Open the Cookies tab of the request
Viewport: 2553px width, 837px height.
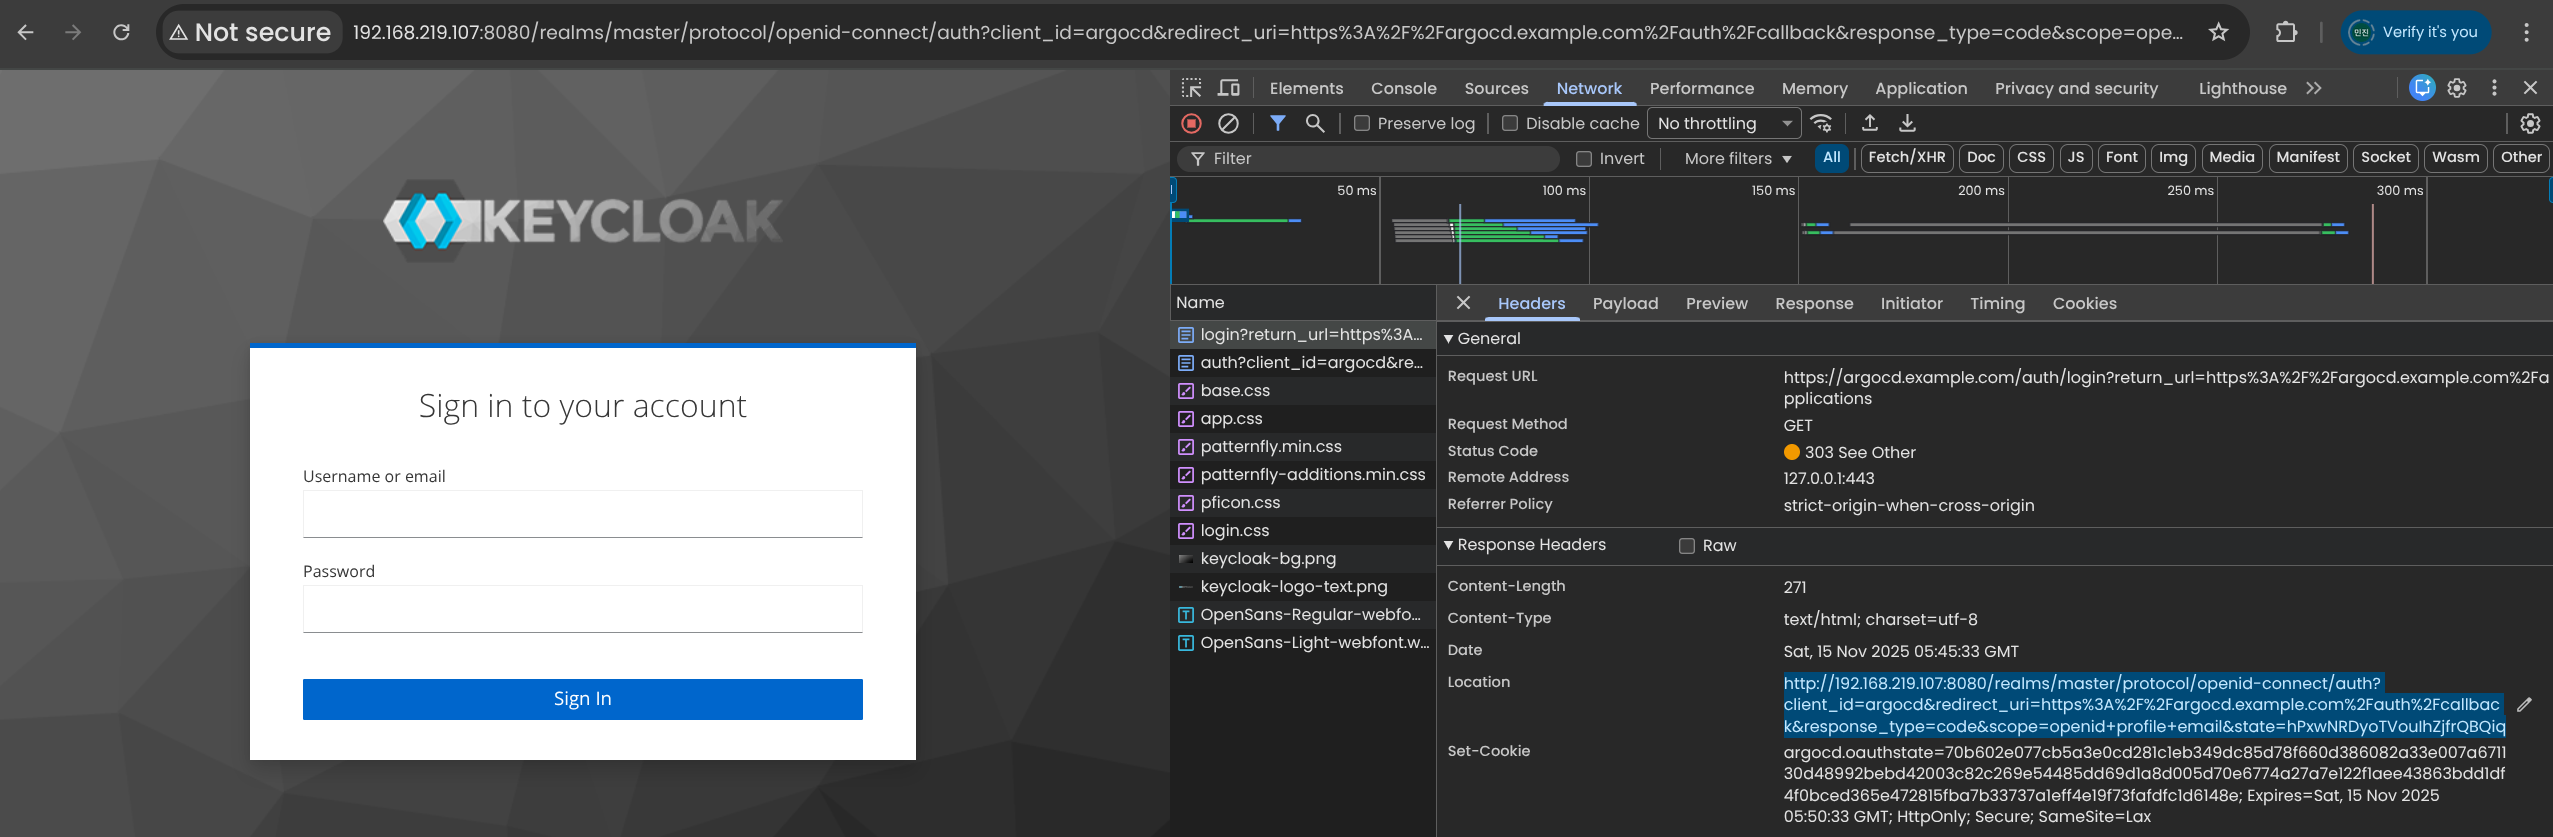tap(2084, 303)
